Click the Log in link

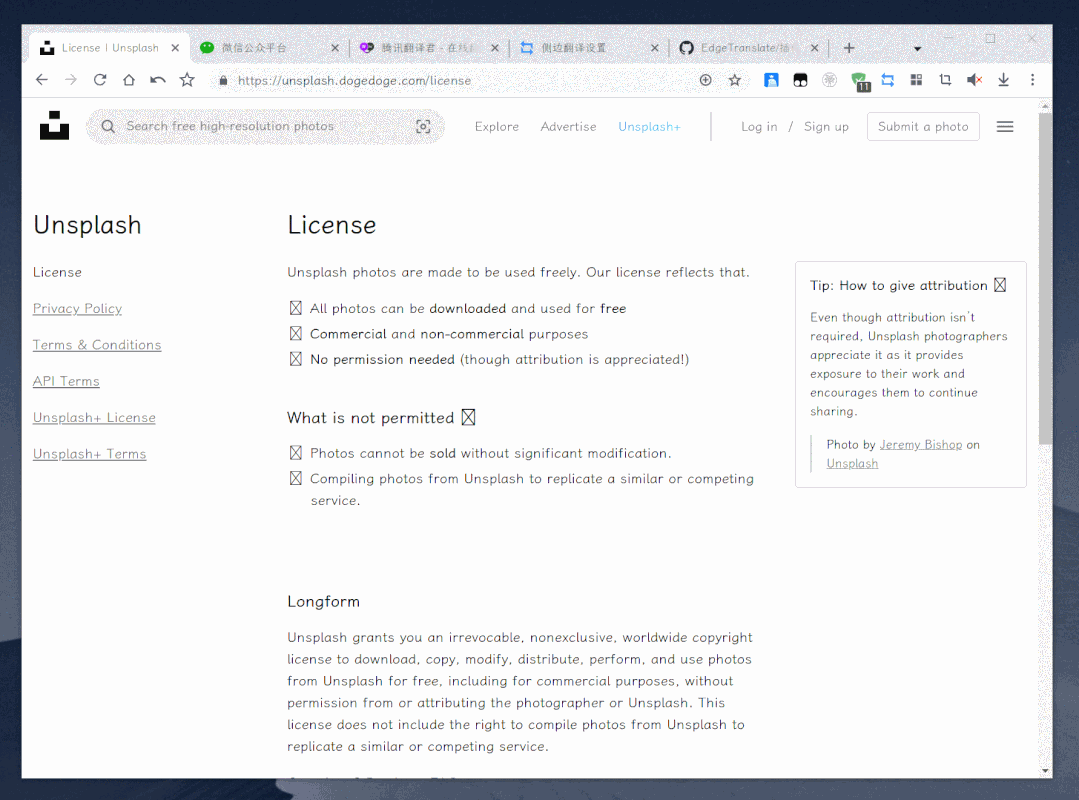tap(759, 127)
